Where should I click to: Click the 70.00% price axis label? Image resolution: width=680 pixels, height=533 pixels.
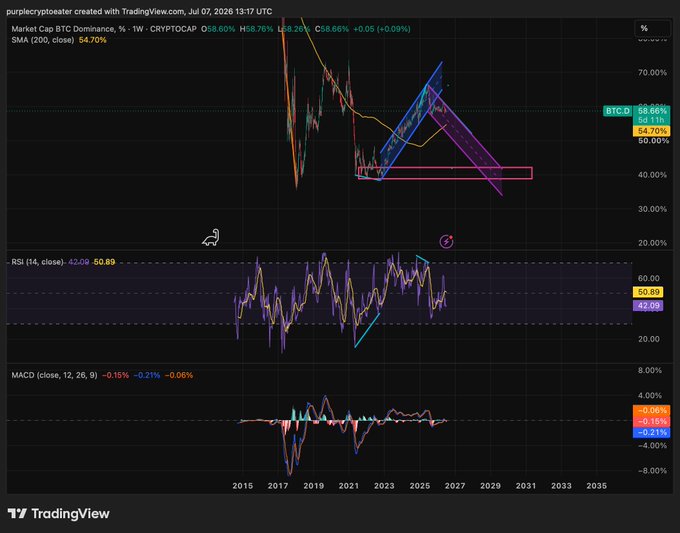point(652,72)
